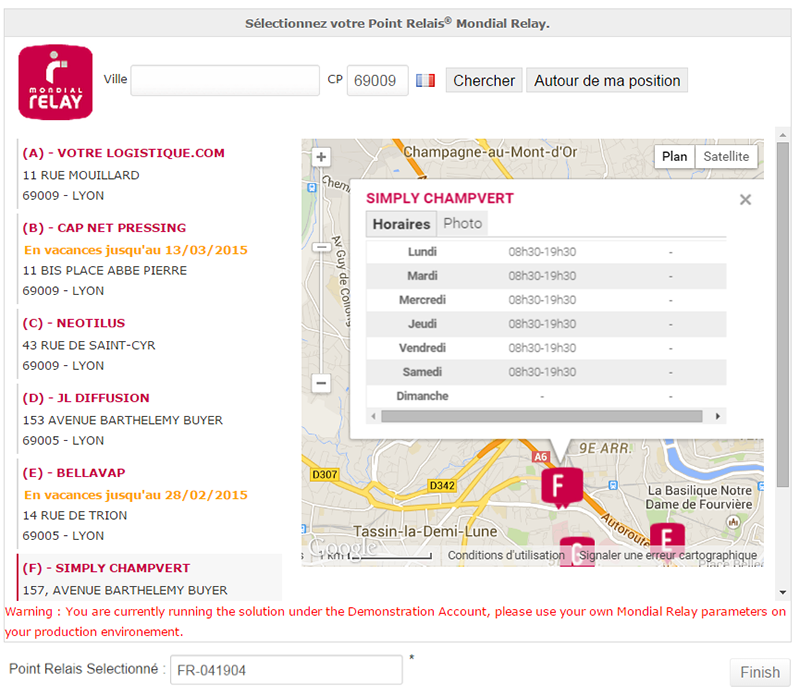Viewport: 800px width, 697px height.
Task: Click Autour de ma position button
Action: pyautogui.click(x=607, y=81)
